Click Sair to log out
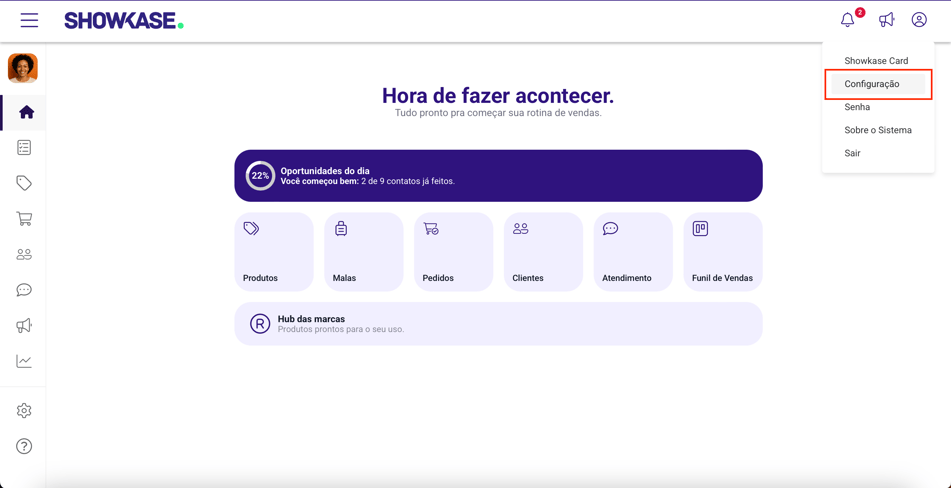The width and height of the screenshot is (951, 488). coord(852,153)
